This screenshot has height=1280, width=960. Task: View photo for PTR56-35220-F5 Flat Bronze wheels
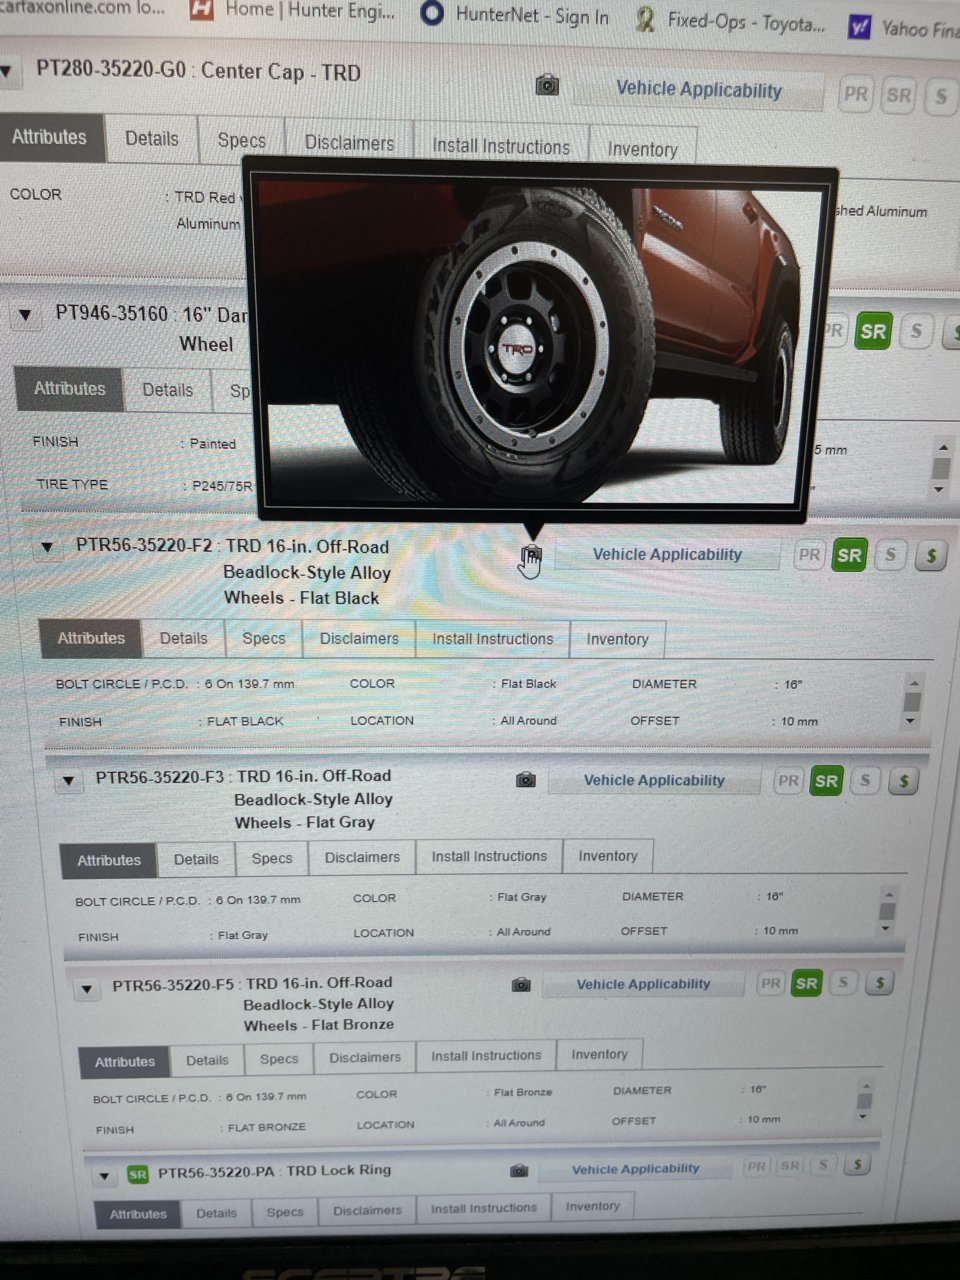pos(521,985)
